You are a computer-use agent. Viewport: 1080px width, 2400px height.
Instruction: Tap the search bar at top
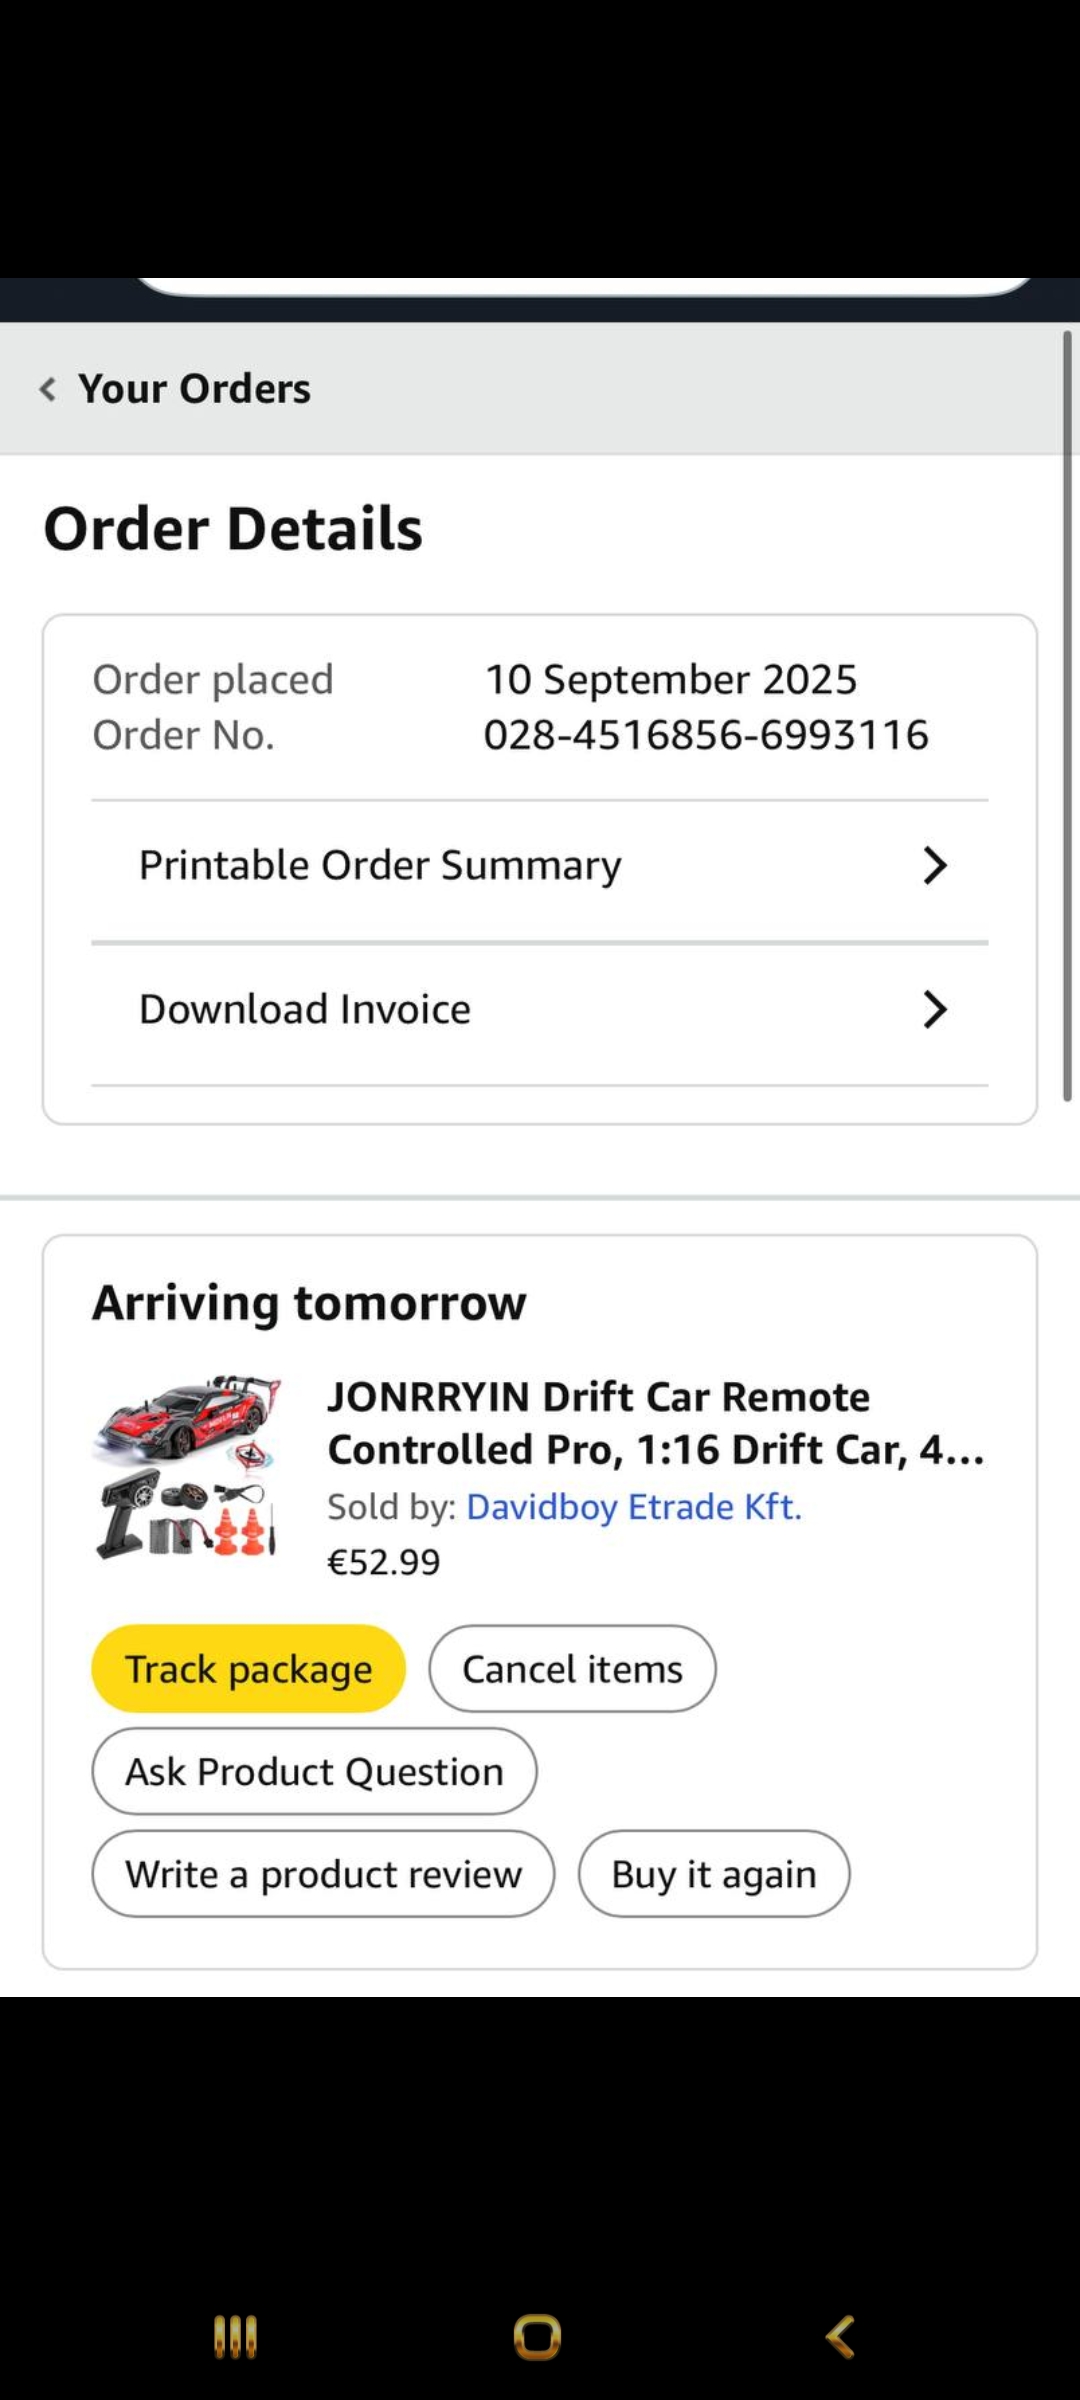pos(584,285)
